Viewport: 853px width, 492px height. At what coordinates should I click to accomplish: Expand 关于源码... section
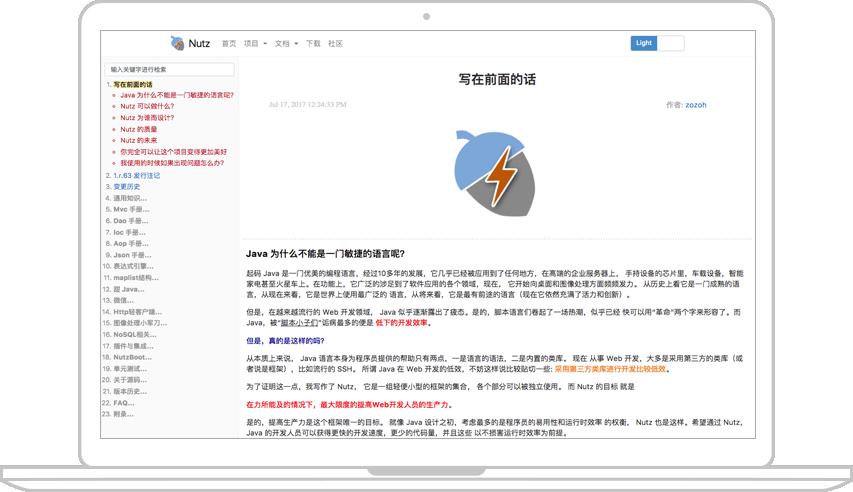(x=130, y=380)
